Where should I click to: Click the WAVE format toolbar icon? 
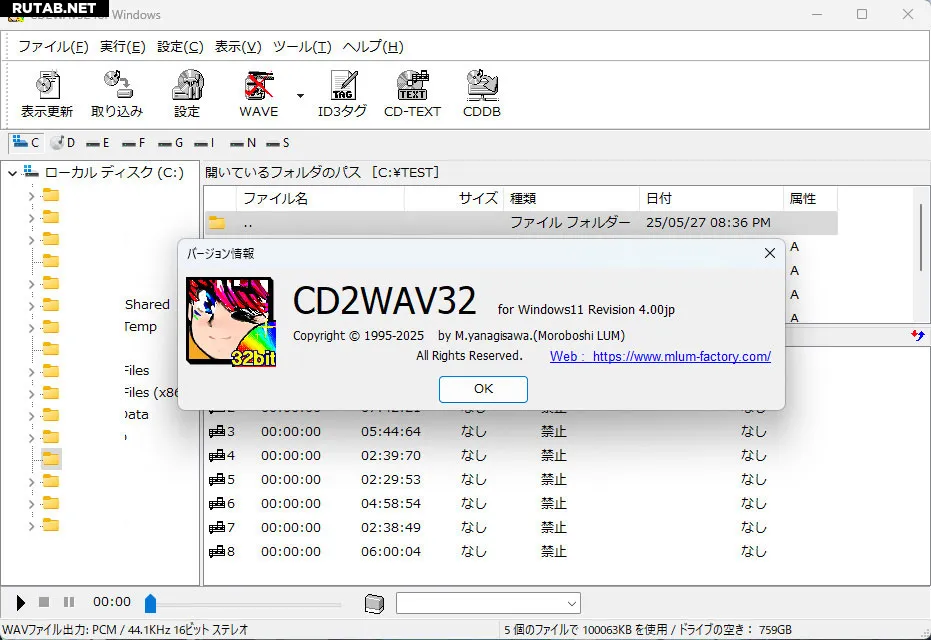tap(258, 94)
